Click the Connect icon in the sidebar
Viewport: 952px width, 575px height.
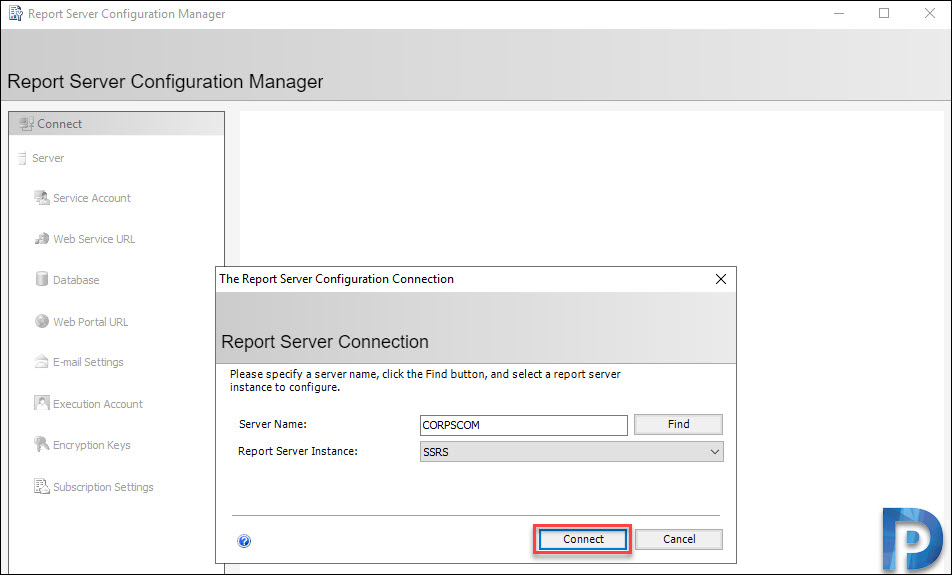pyautogui.click(x=26, y=124)
